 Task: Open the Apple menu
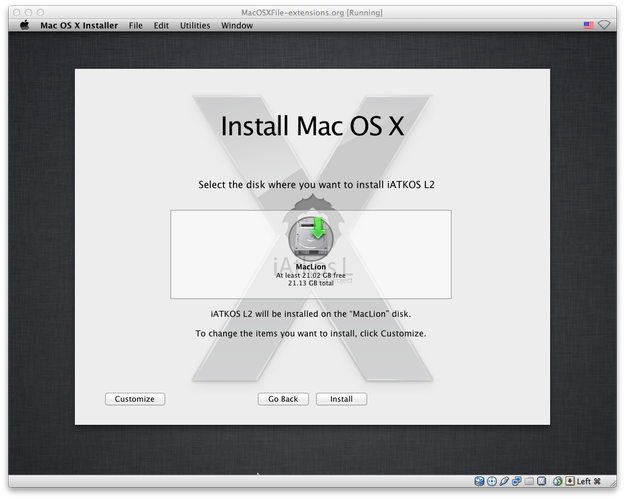pos(25,25)
